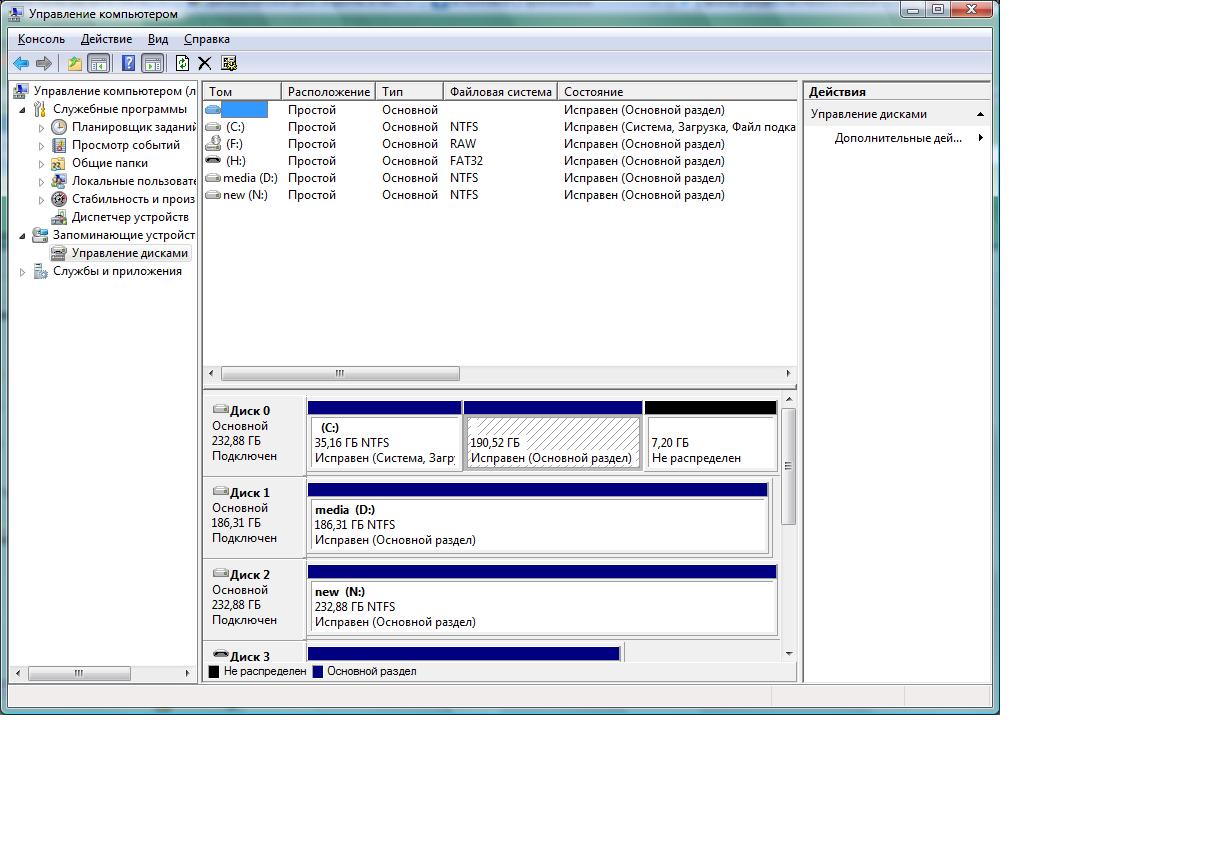Click the Службы и приложения icon

41,271
